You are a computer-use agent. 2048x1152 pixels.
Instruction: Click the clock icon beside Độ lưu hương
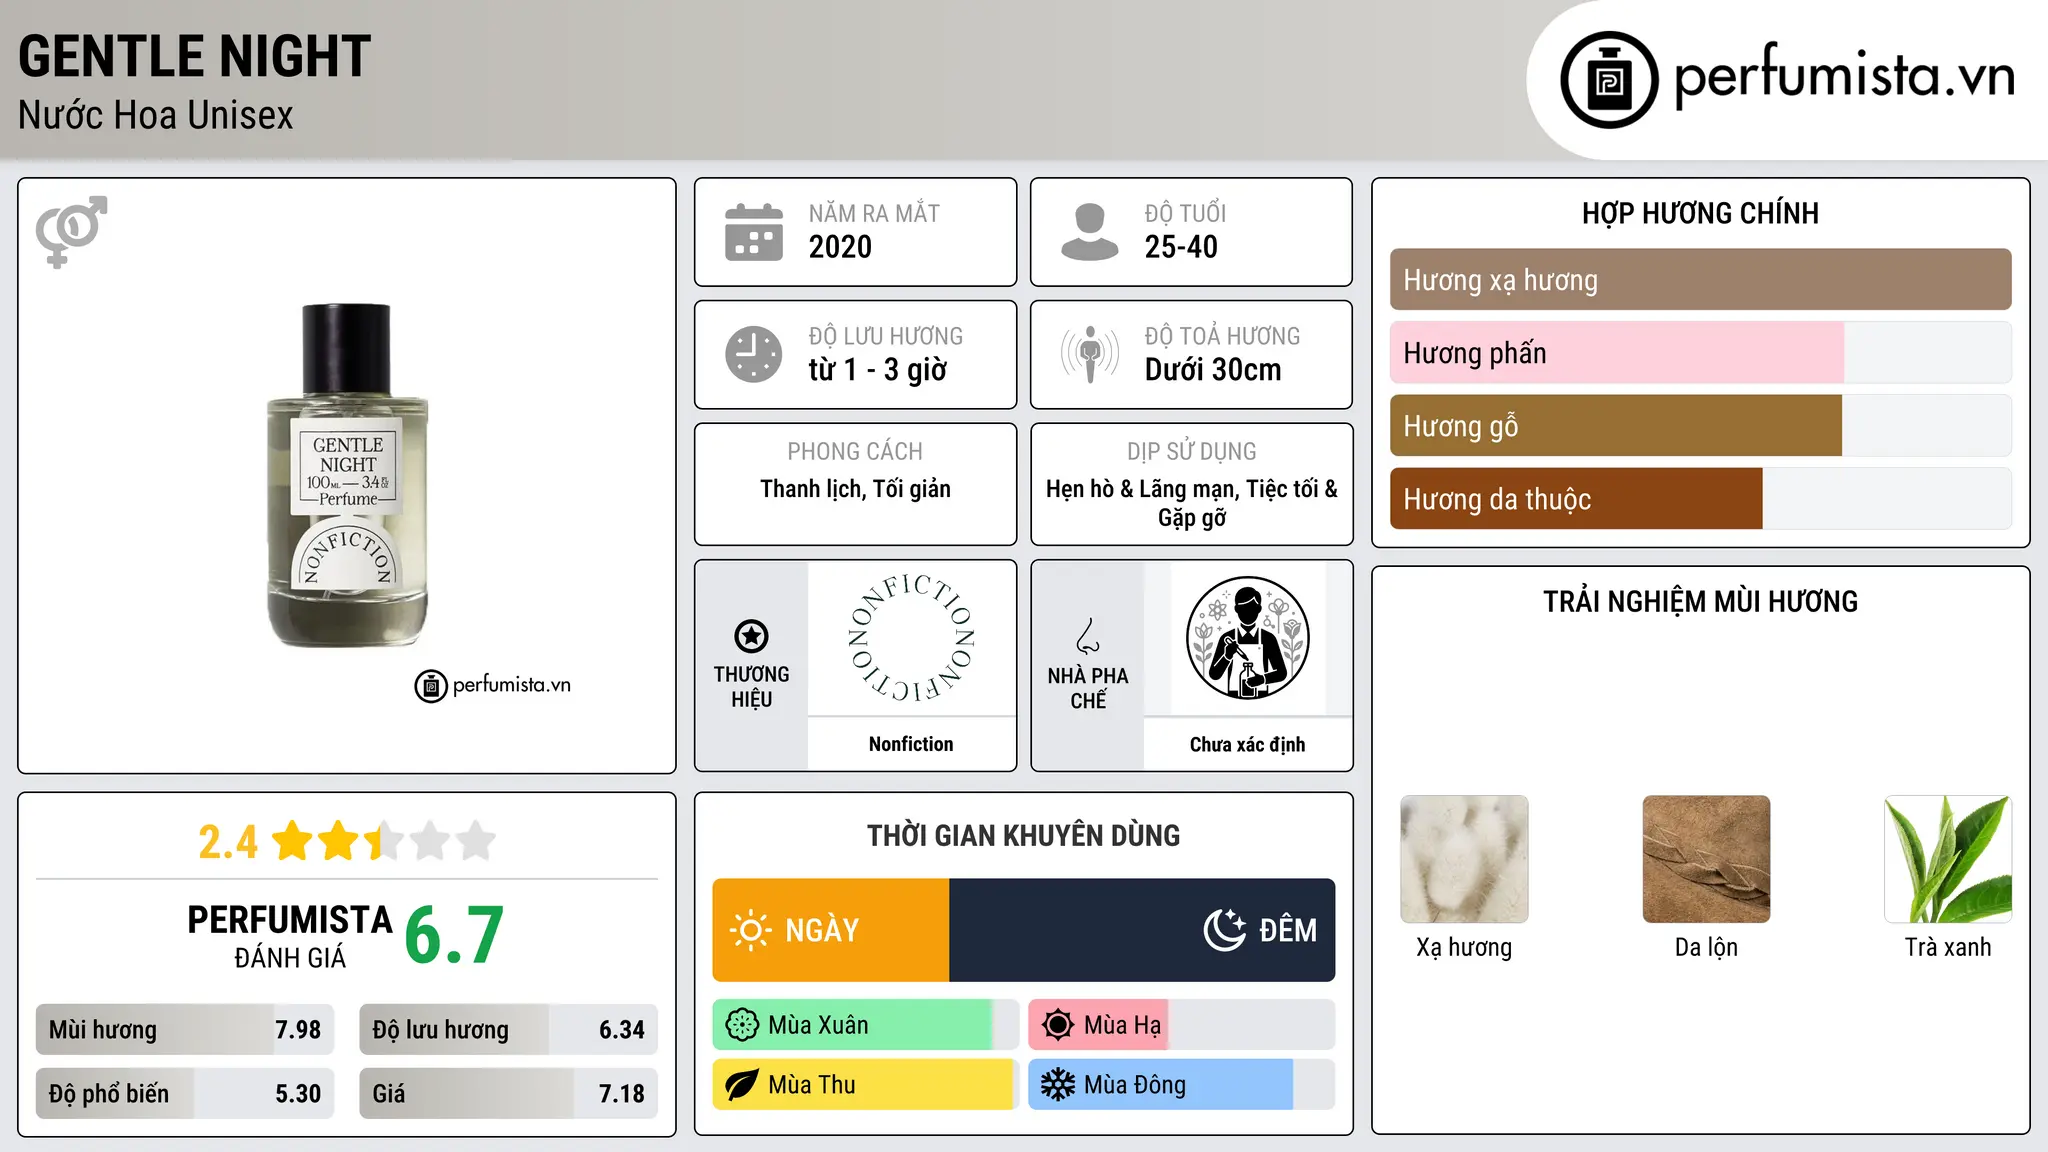click(753, 354)
